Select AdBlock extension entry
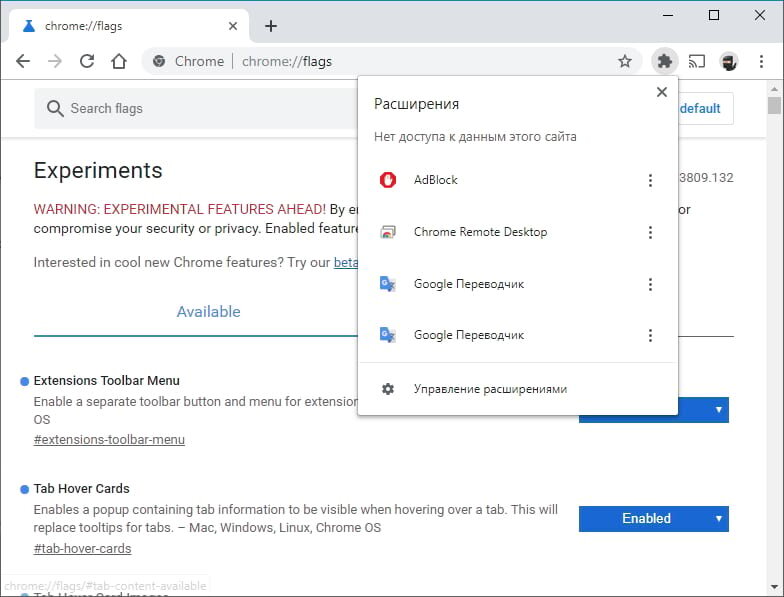Viewport: 784px width, 597px height. (x=518, y=180)
